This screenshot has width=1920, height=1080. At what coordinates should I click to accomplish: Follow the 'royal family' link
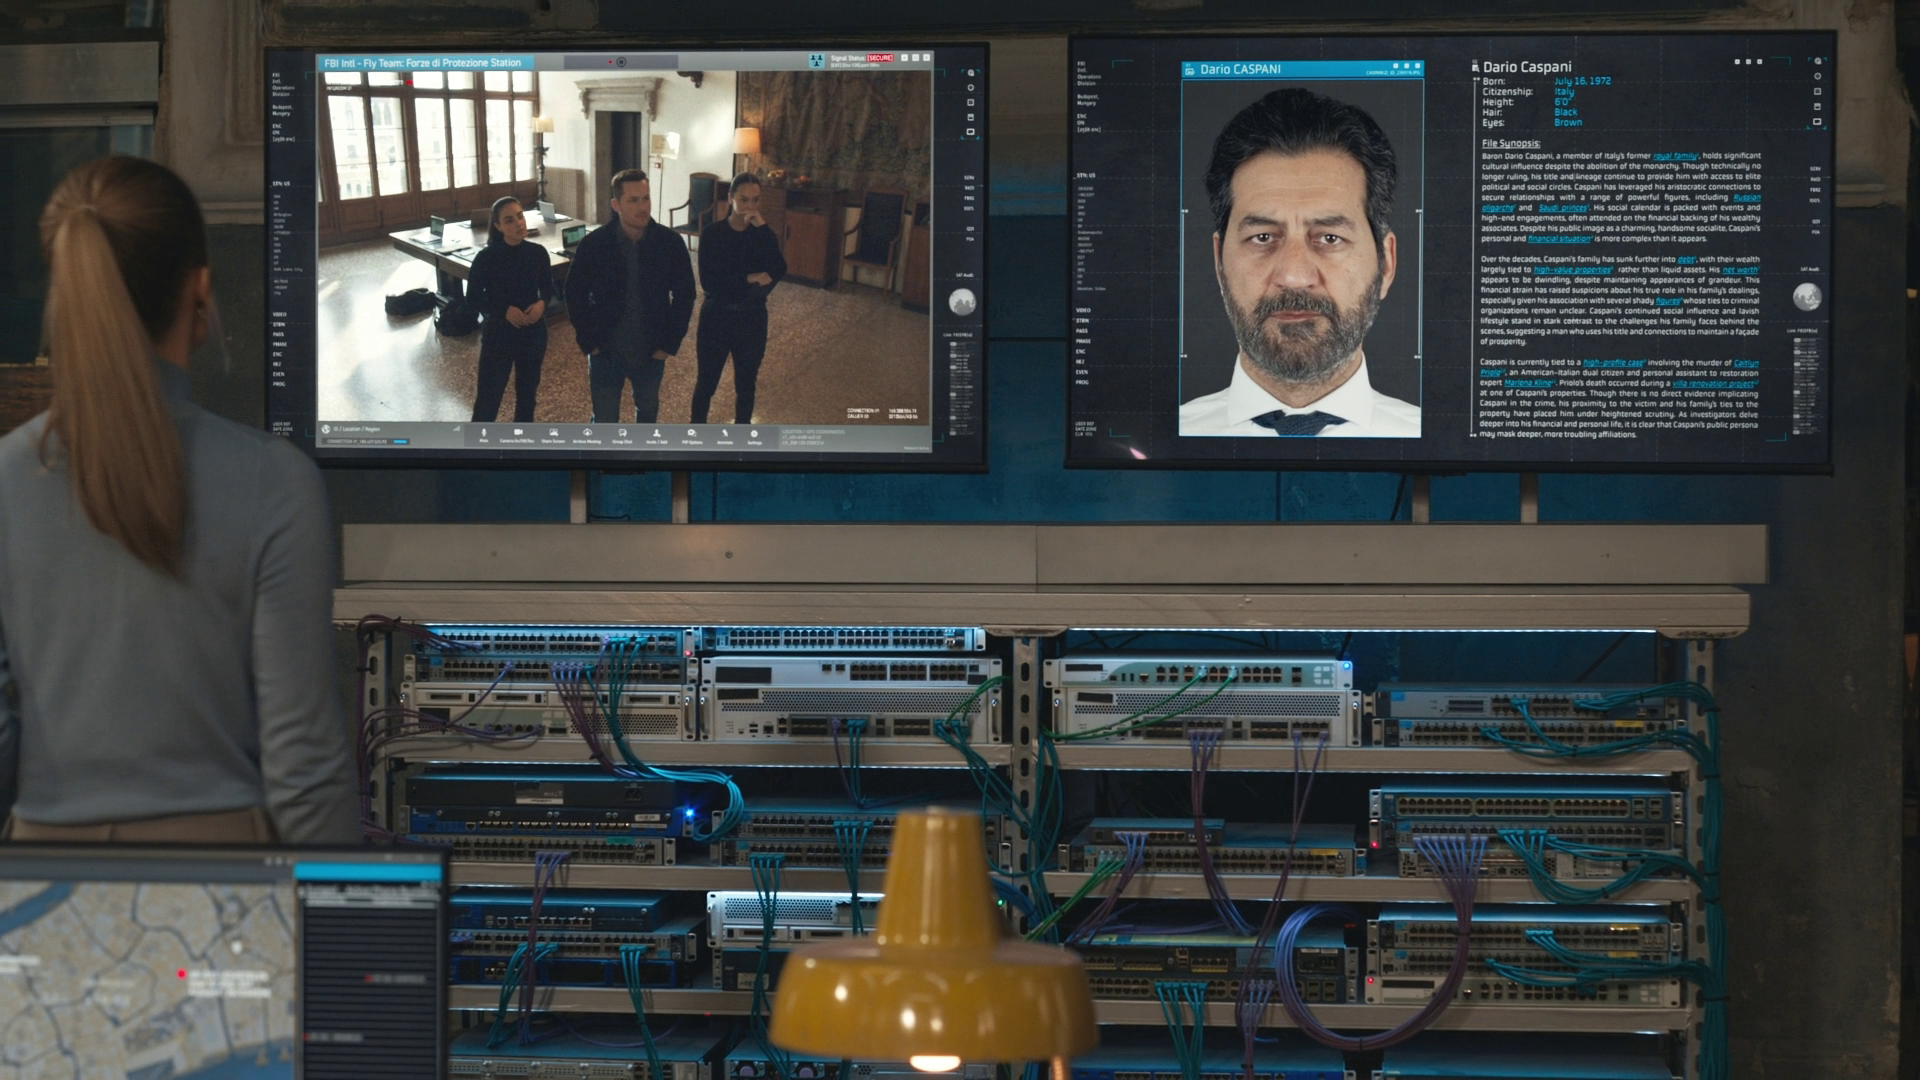pos(1675,156)
